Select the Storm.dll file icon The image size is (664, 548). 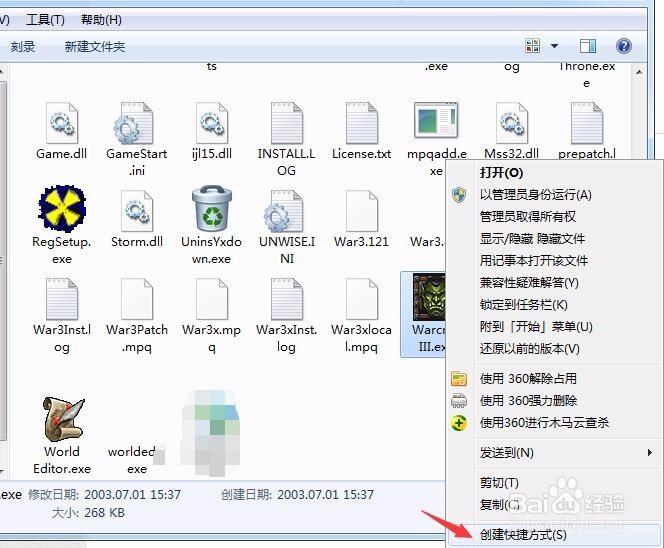point(137,211)
